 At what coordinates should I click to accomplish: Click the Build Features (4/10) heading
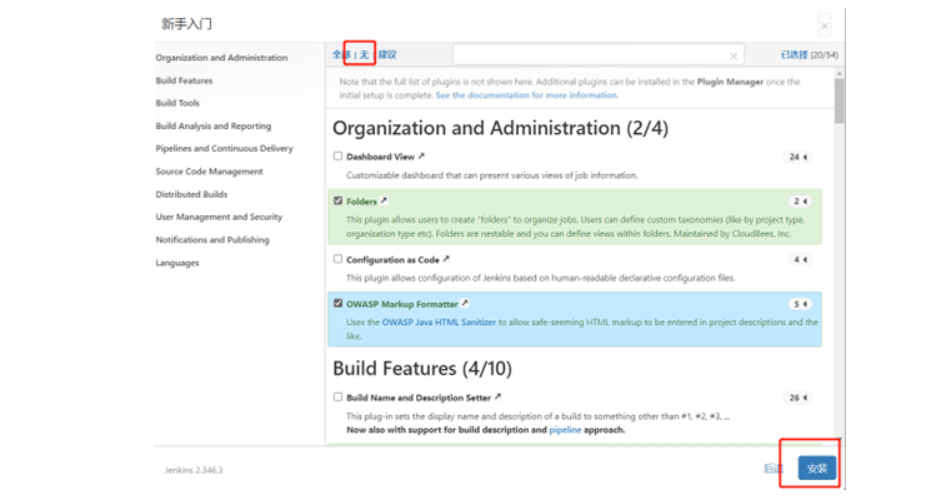tap(422, 368)
